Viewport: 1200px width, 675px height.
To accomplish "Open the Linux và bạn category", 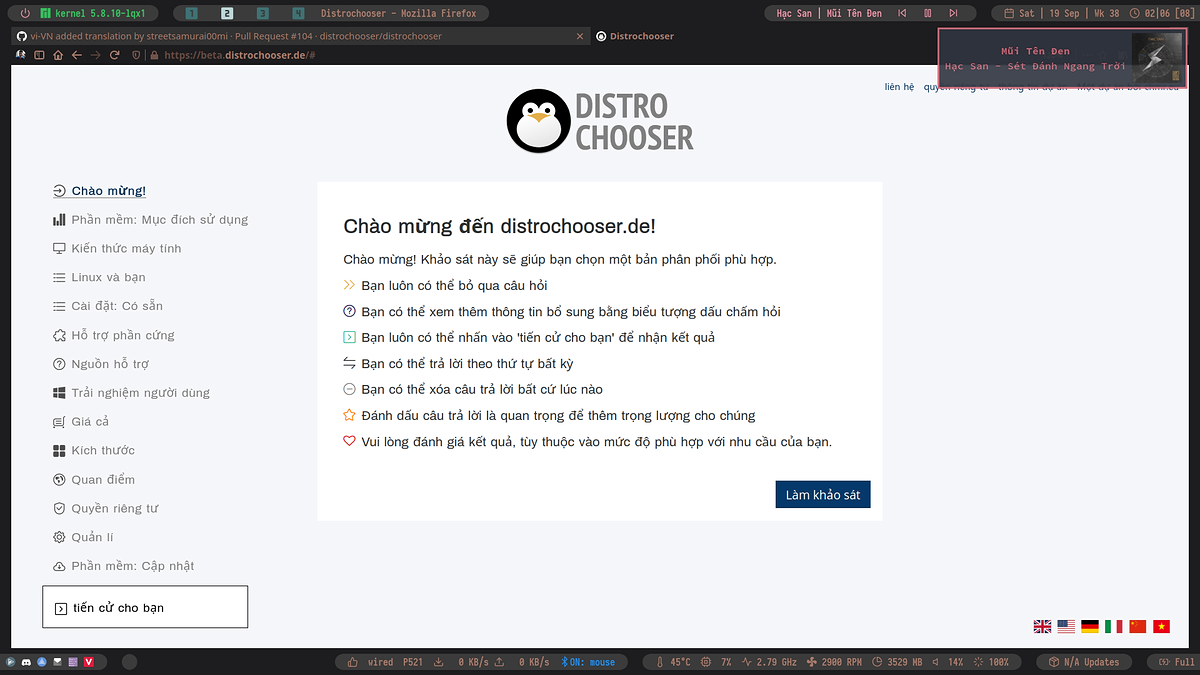I will click(x=99, y=278).
